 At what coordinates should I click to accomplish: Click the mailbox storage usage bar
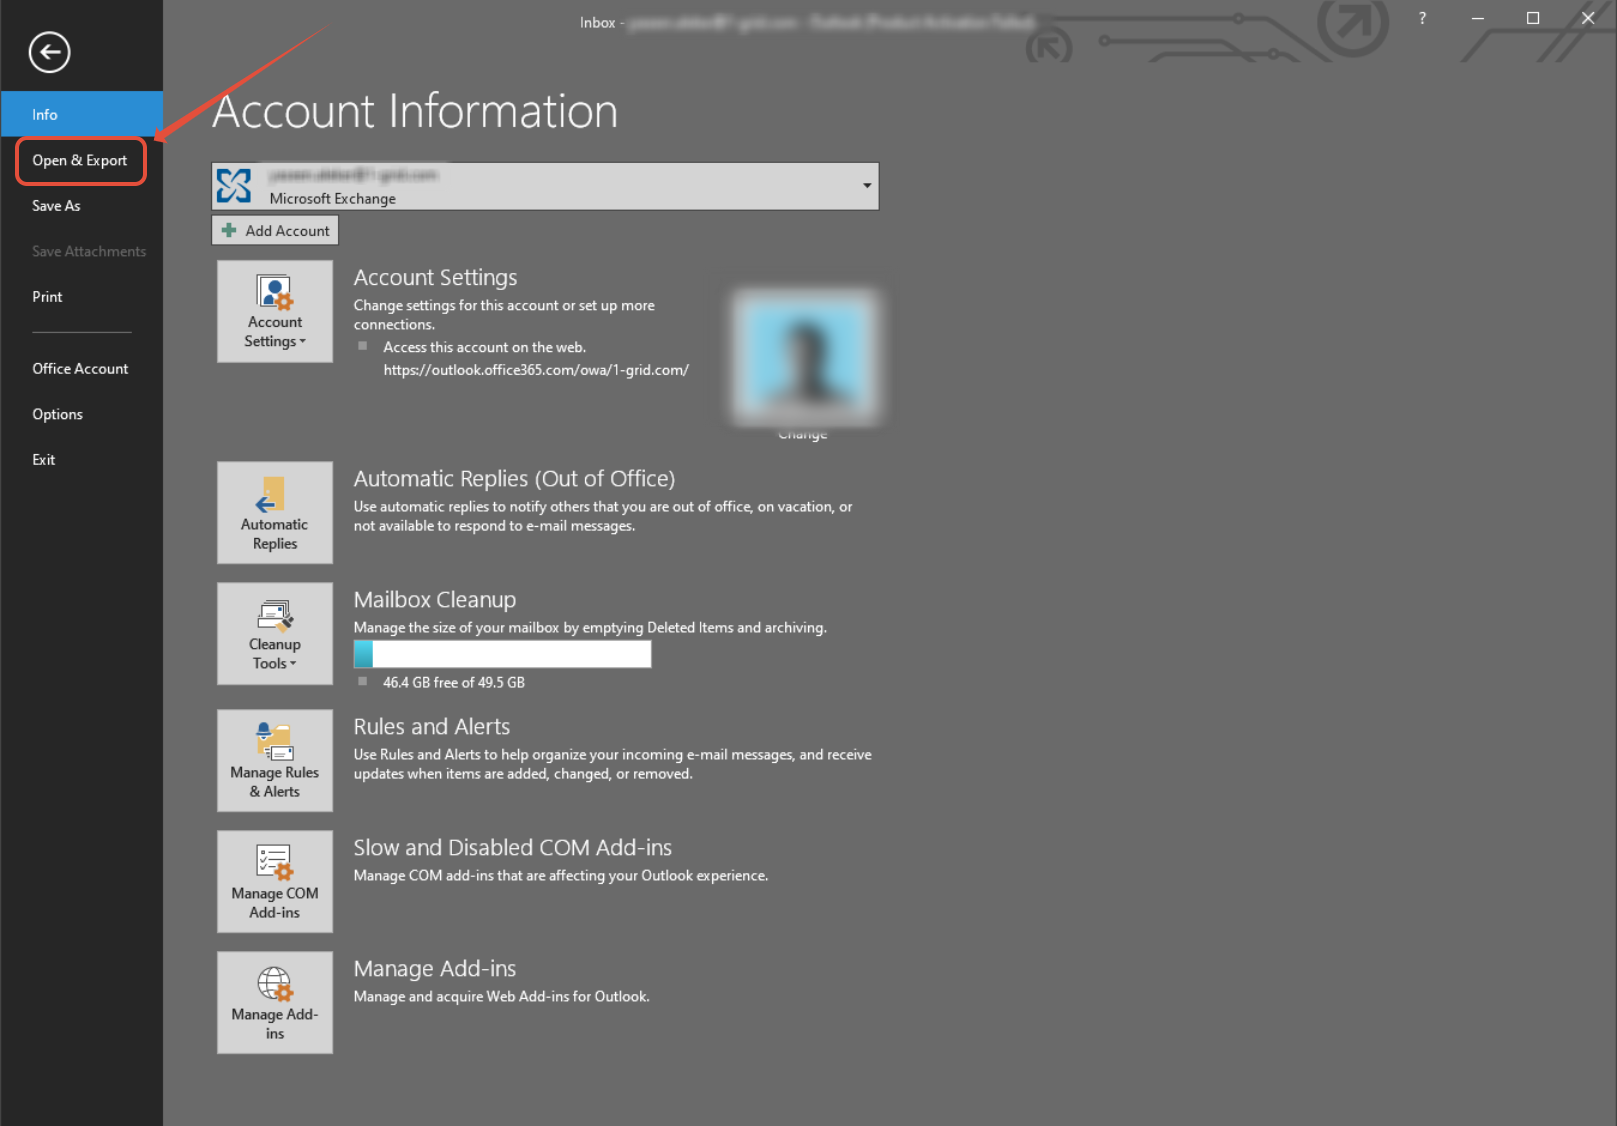[x=502, y=654]
